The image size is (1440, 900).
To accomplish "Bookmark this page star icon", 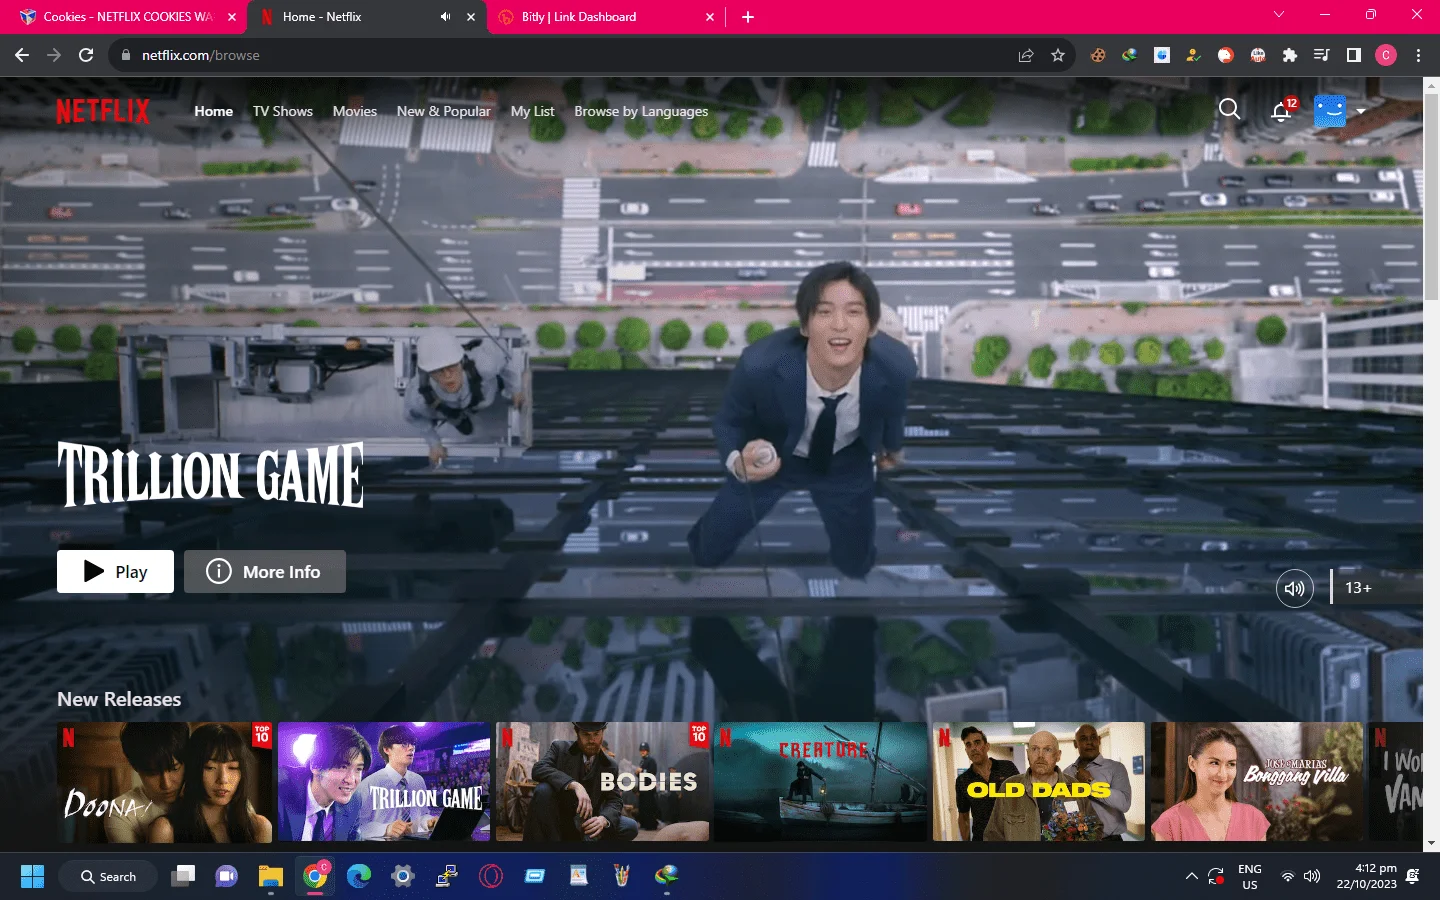I will coord(1058,55).
